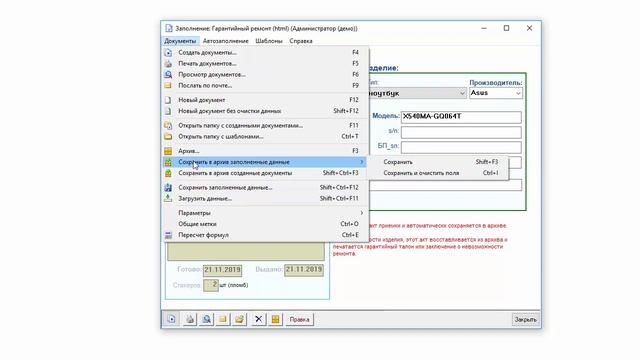Choose Просмотр документов menu entry
Screen dimensions: 640x360
click(265, 74)
